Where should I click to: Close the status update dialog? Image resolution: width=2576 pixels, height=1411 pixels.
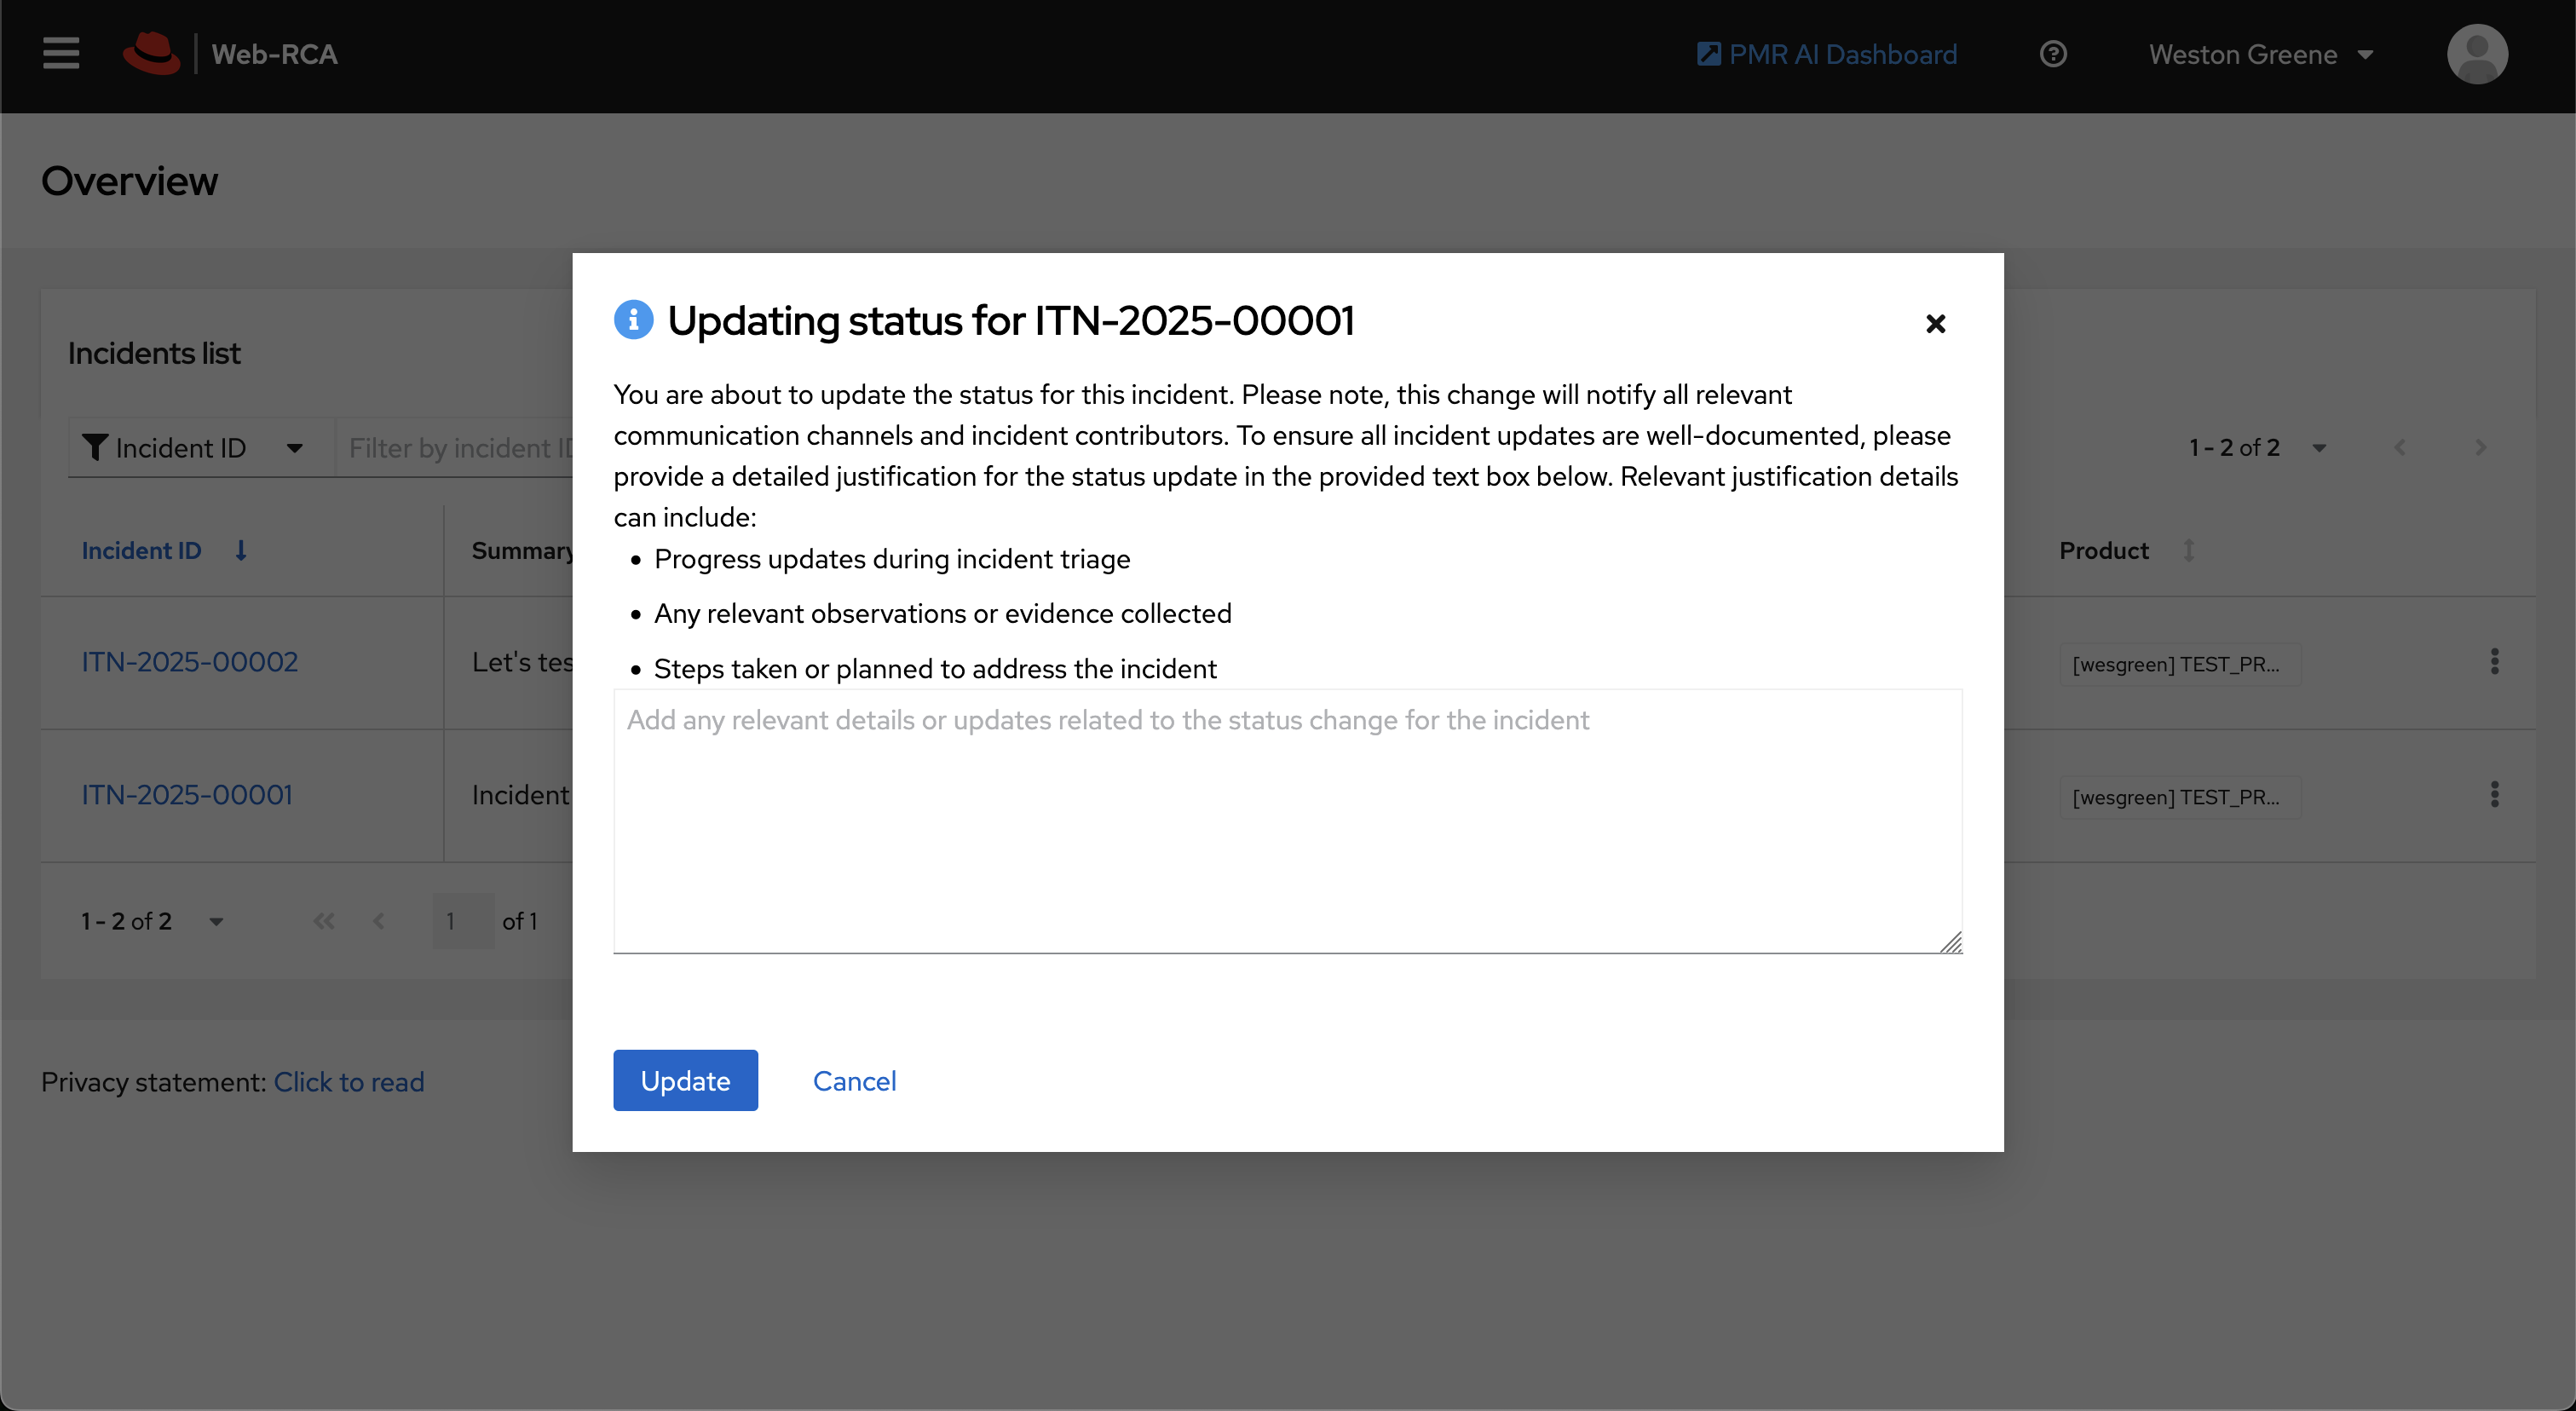click(1935, 323)
